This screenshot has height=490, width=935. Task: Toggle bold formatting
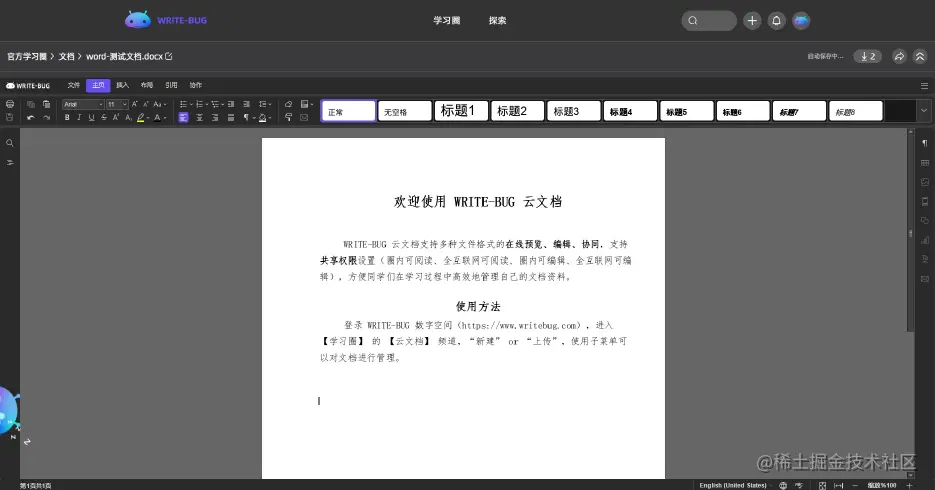pos(67,117)
